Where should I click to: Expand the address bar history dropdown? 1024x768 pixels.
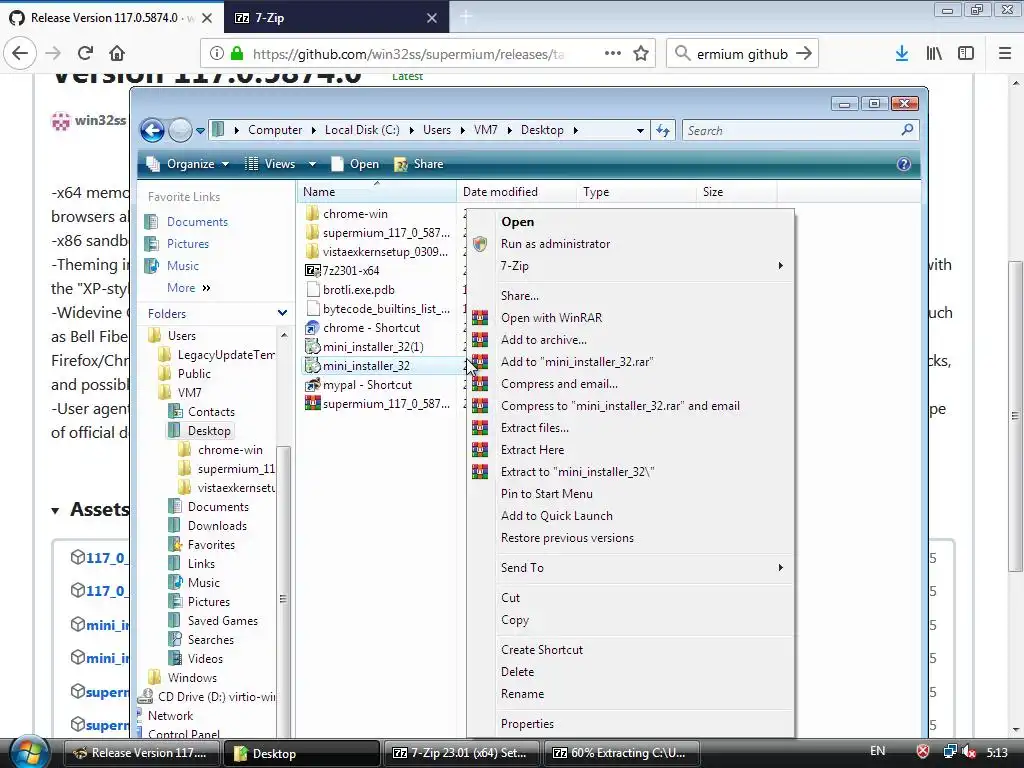tap(640, 131)
